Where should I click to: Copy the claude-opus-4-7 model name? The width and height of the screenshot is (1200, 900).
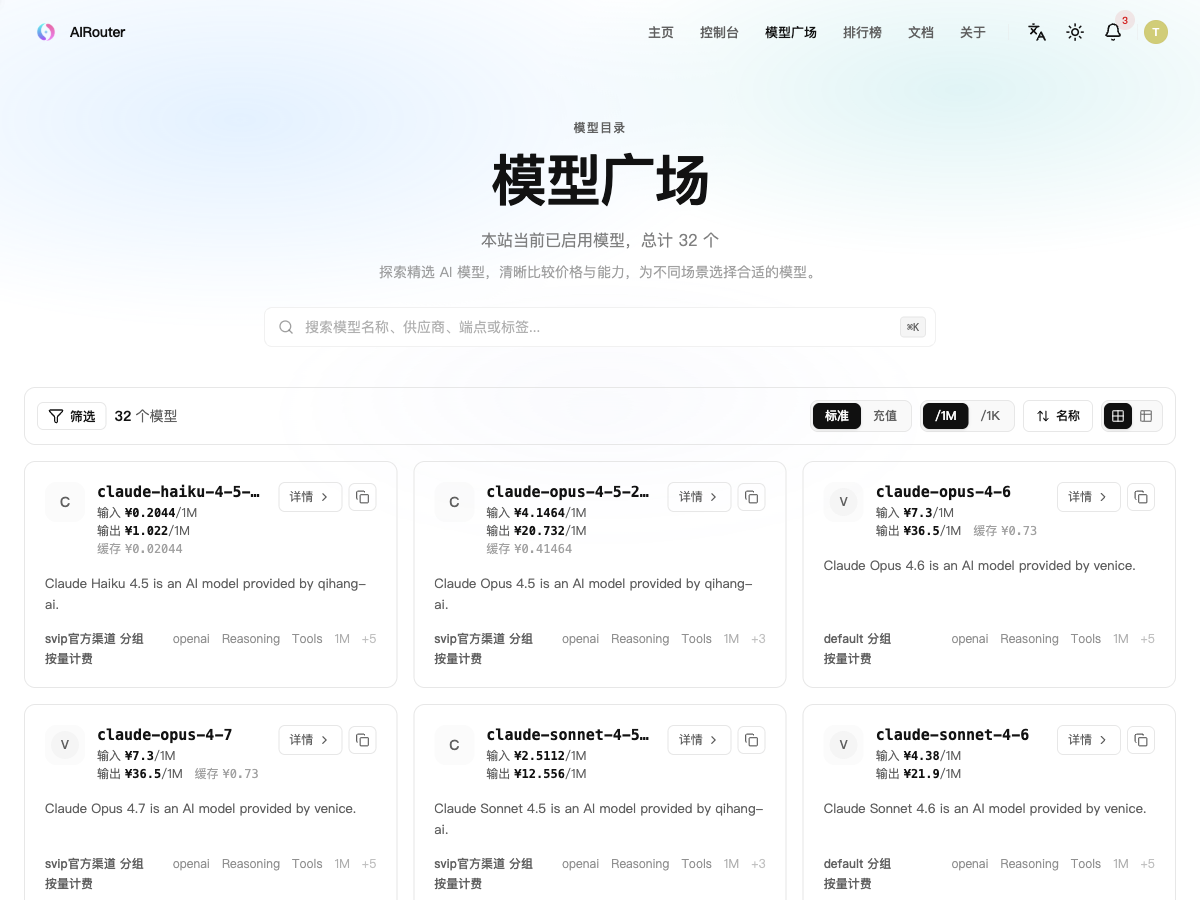click(363, 740)
